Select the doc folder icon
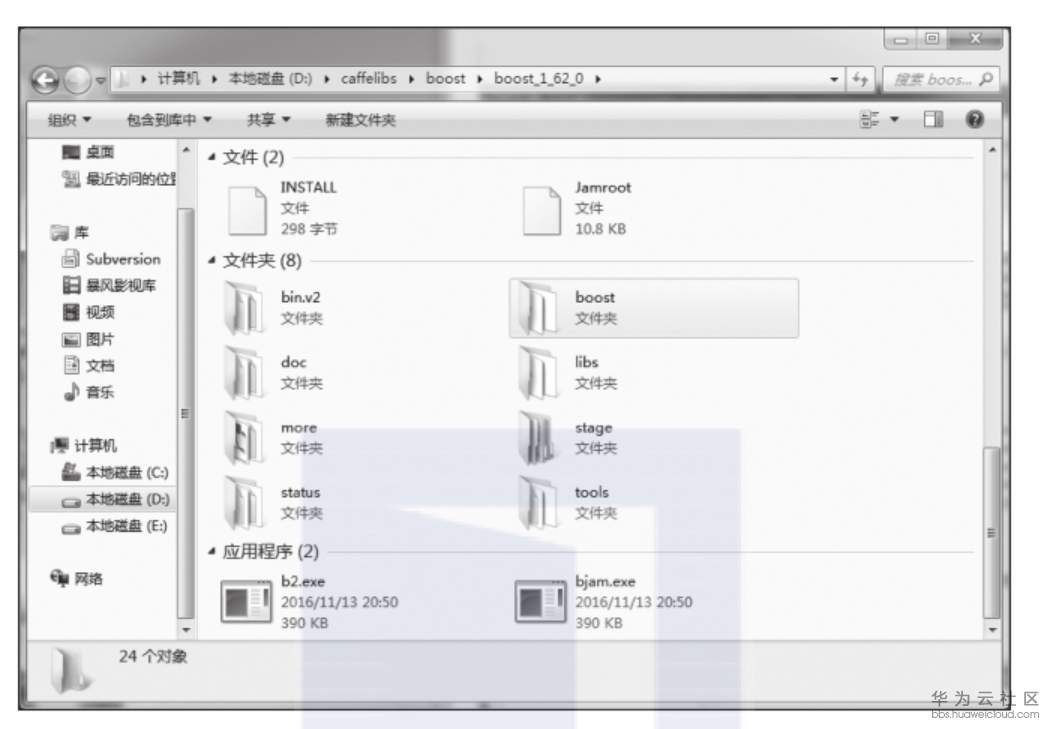 [x=243, y=373]
